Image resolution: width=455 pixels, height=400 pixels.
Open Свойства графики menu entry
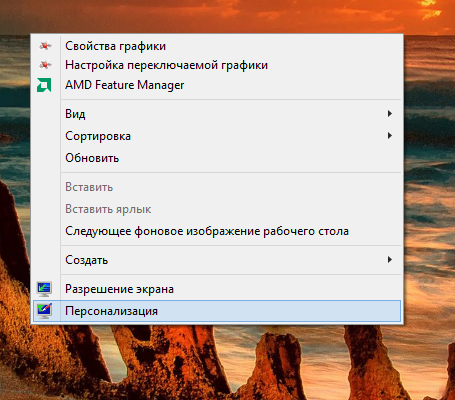(217, 46)
